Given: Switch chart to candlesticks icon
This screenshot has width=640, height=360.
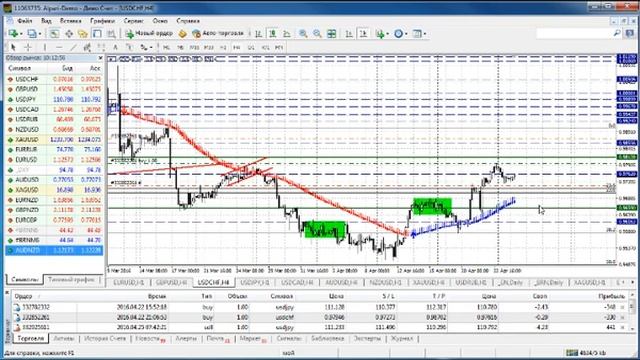Looking at the screenshot, I should click(273, 34).
